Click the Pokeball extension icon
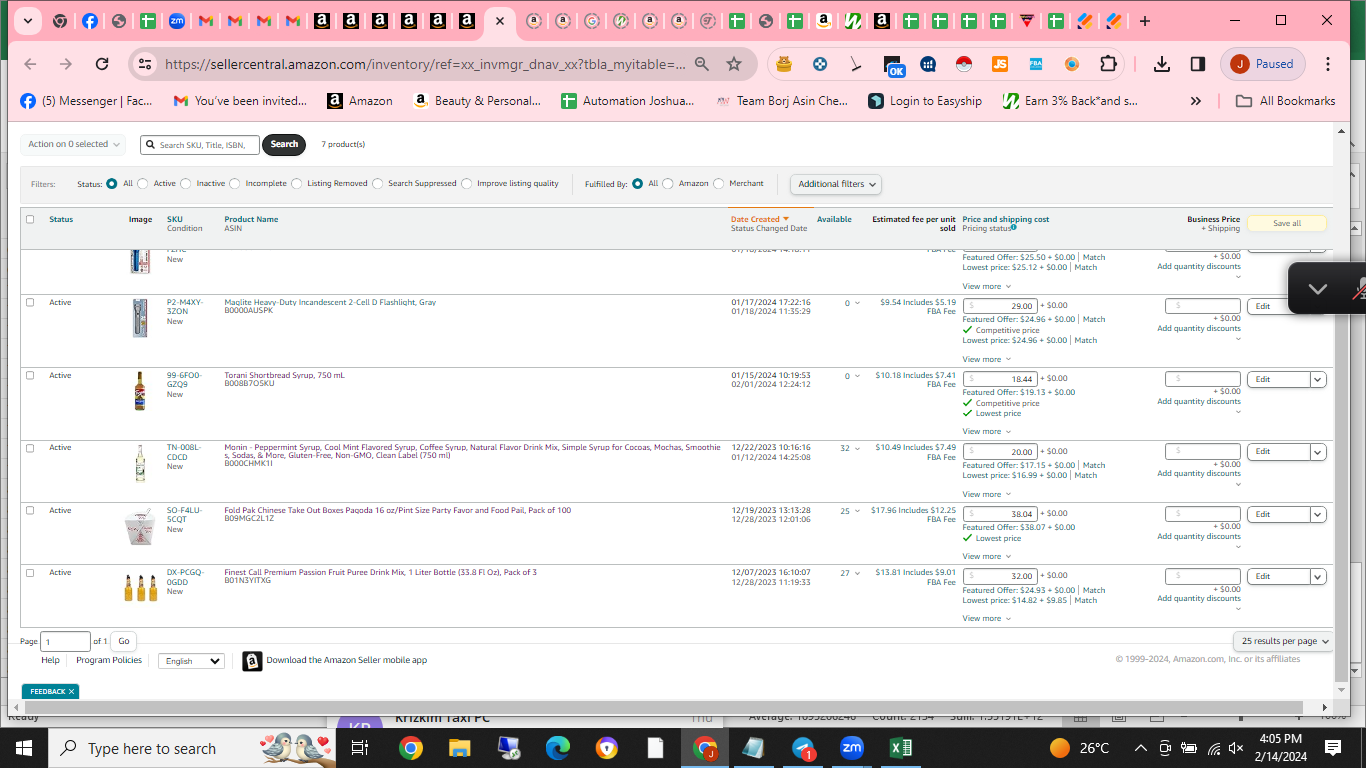 pos(964,64)
